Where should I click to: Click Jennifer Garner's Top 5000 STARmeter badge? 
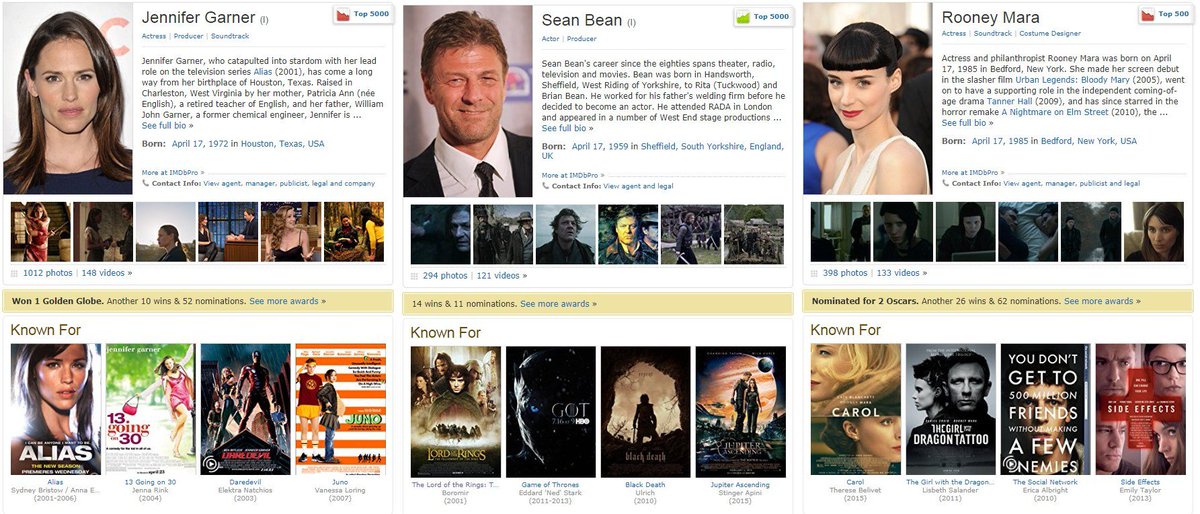click(361, 14)
